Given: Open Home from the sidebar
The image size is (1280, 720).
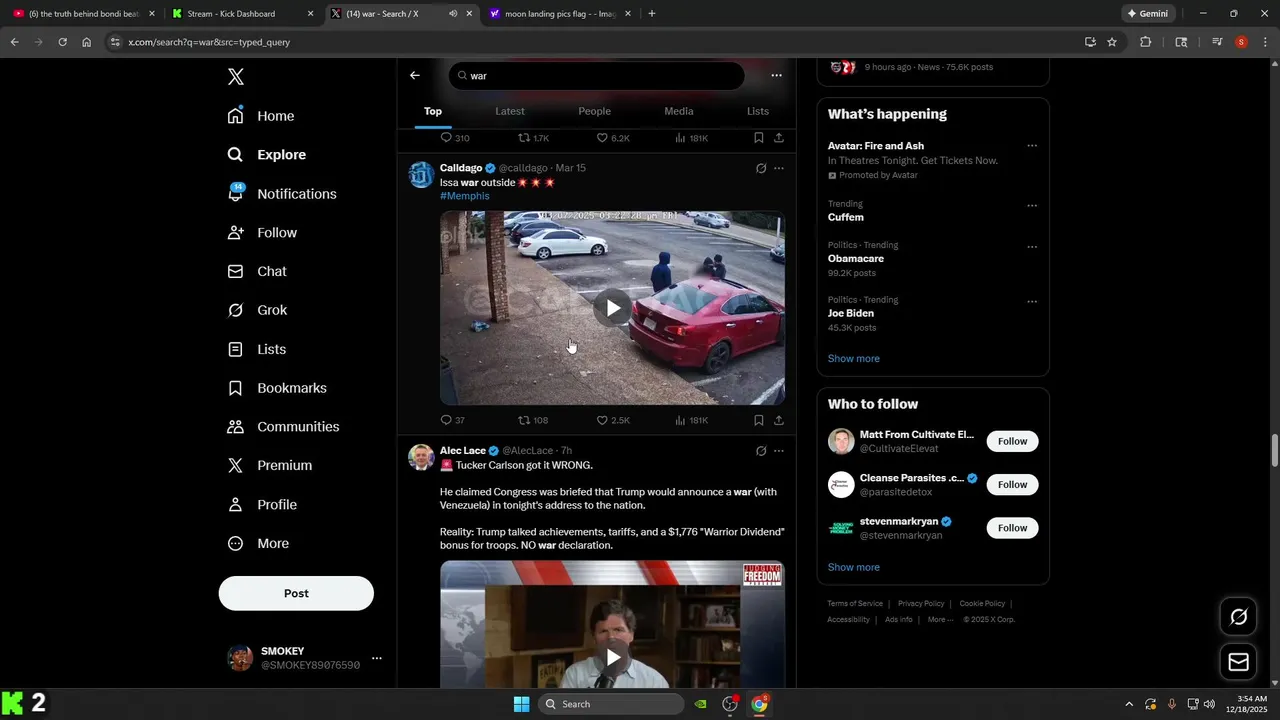Looking at the screenshot, I should [261, 116].
